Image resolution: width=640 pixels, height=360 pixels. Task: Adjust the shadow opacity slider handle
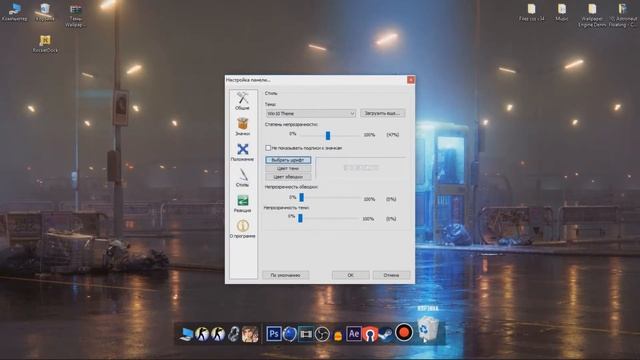(300, 218)
